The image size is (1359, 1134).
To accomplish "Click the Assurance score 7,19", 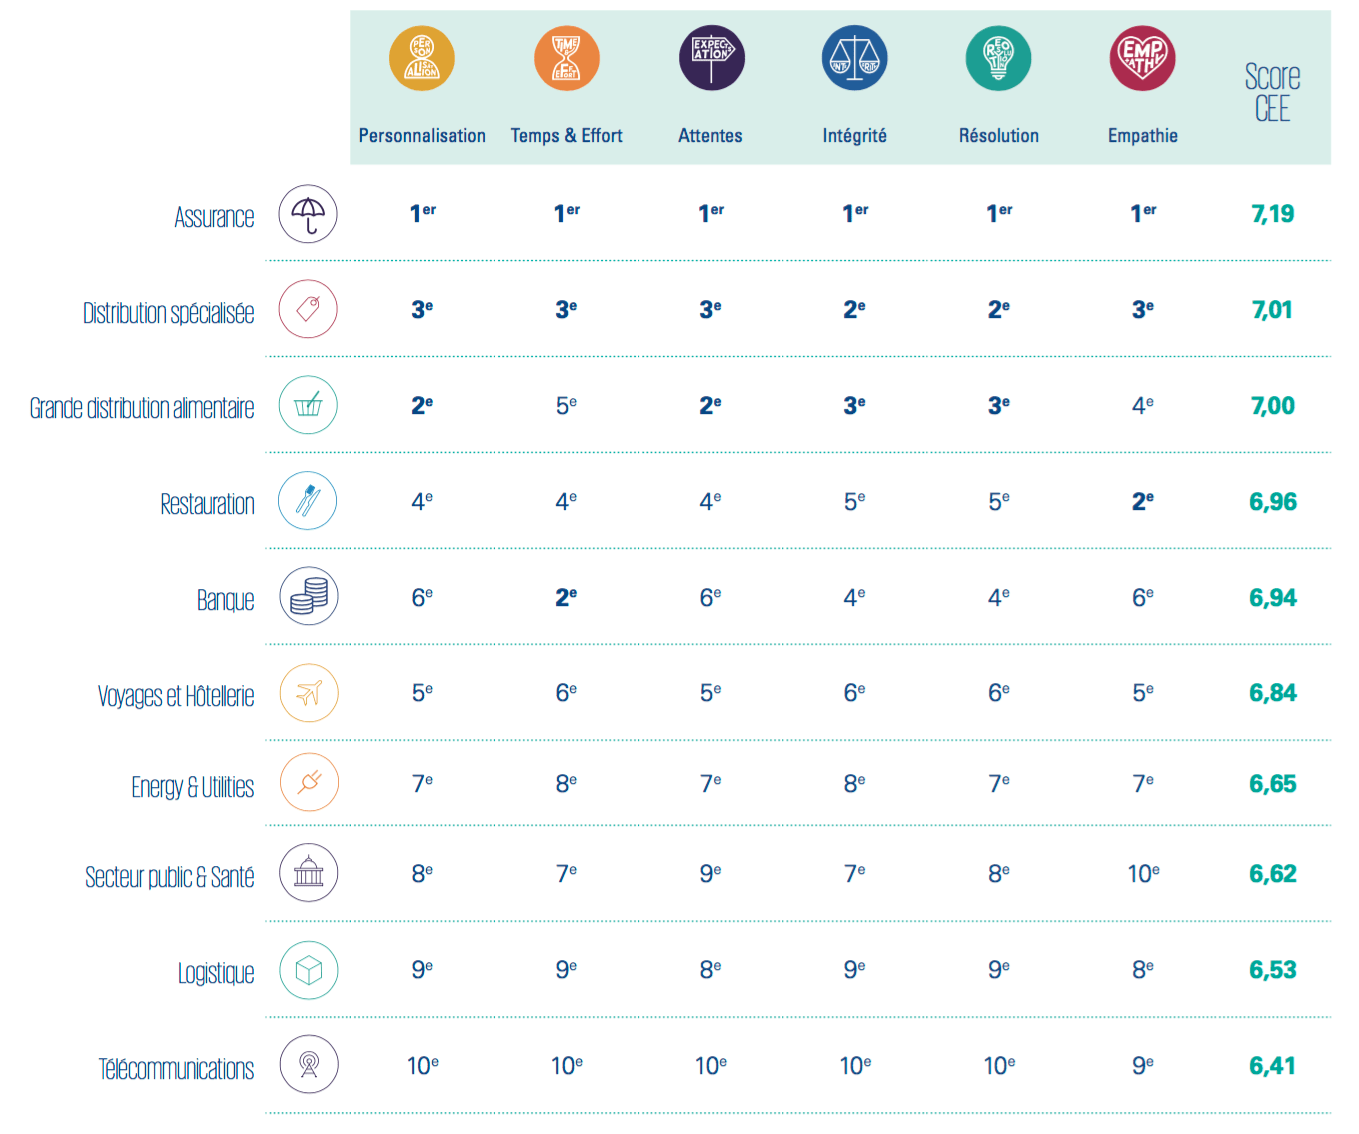I will 1272,214.
